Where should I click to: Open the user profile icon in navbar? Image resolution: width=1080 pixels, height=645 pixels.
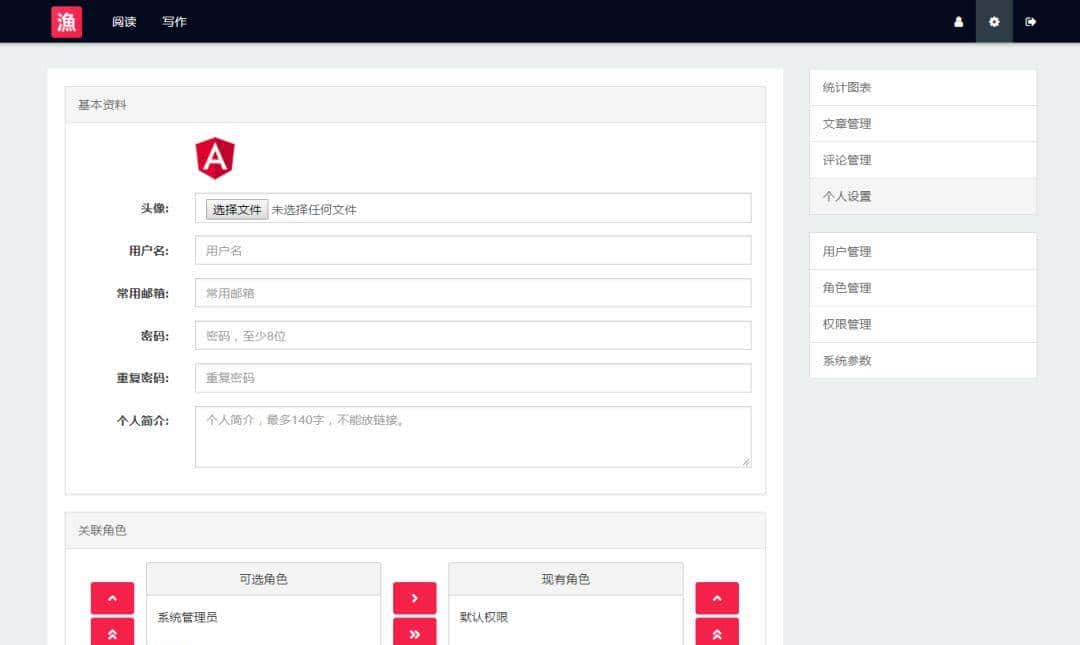pyautogui.click(x=958, y=21)
